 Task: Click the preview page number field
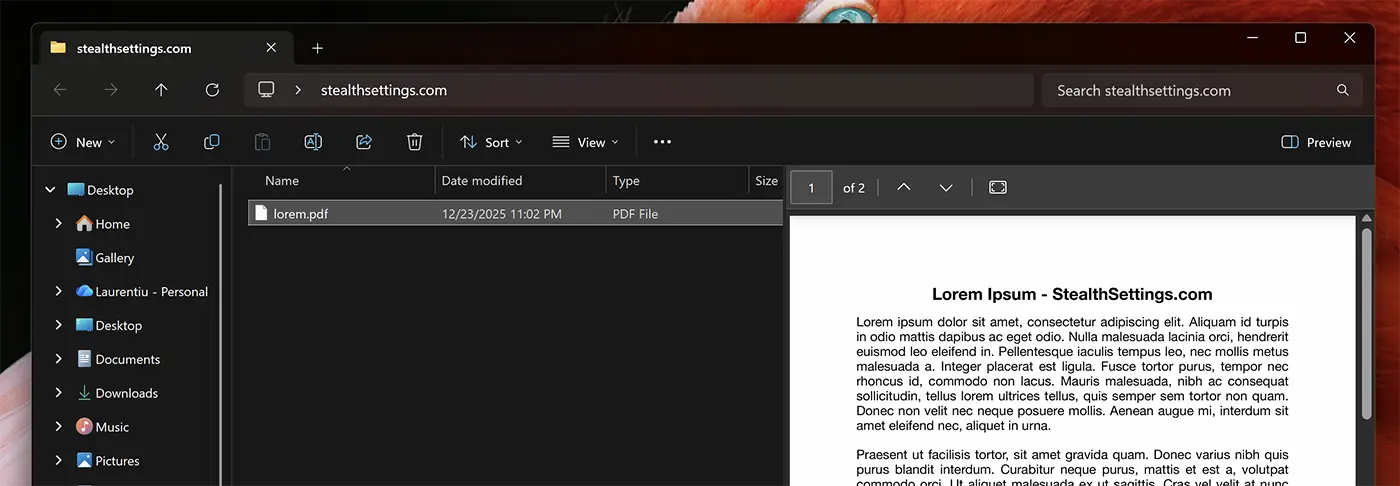tap(811, 188)
